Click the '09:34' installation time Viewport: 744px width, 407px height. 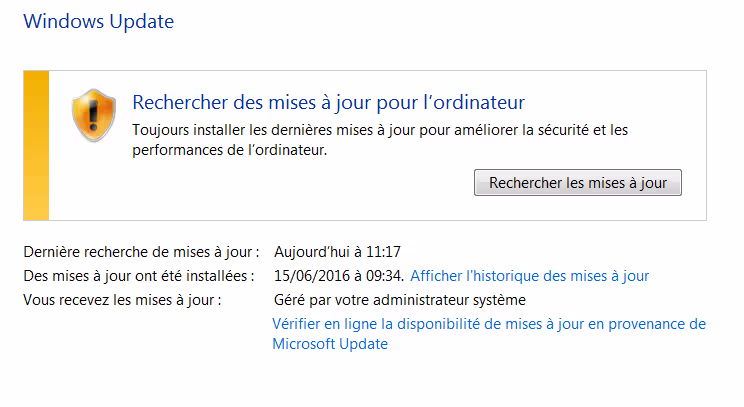383,276
